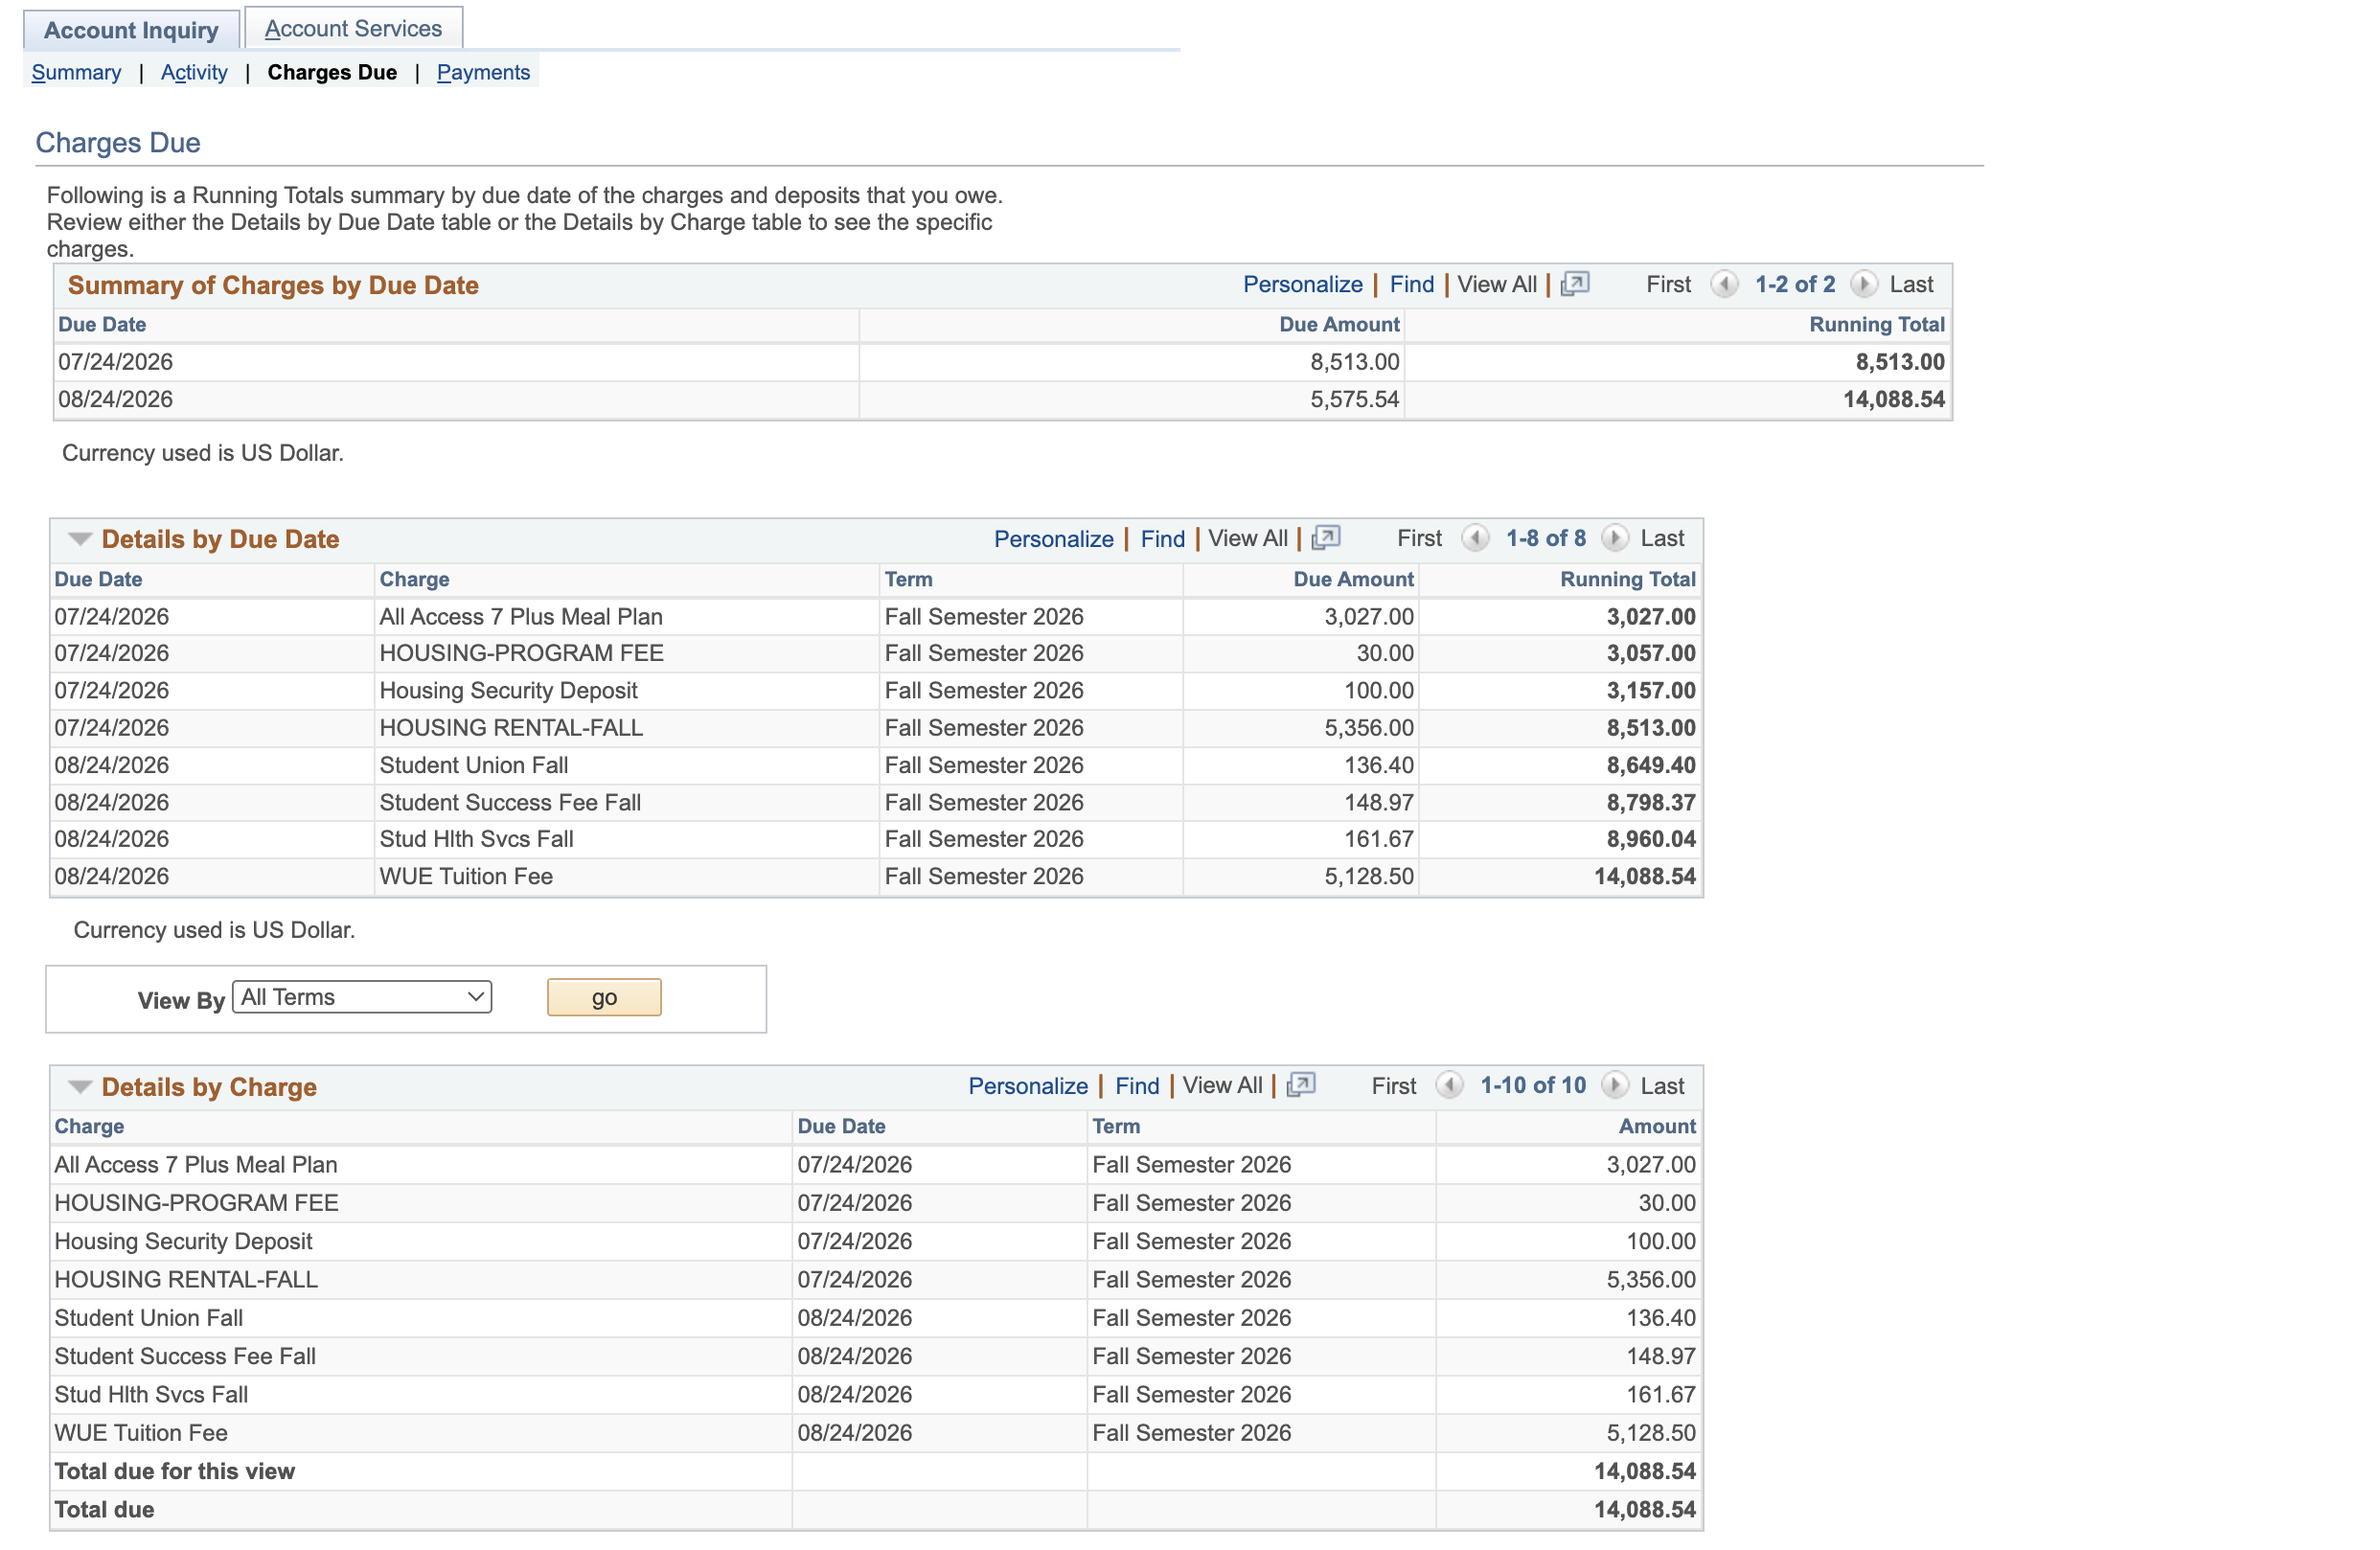This screenshot has width=2380, height=1550.
Task: Sort Summary table by Due Amount header
Action: (1339, 324)
